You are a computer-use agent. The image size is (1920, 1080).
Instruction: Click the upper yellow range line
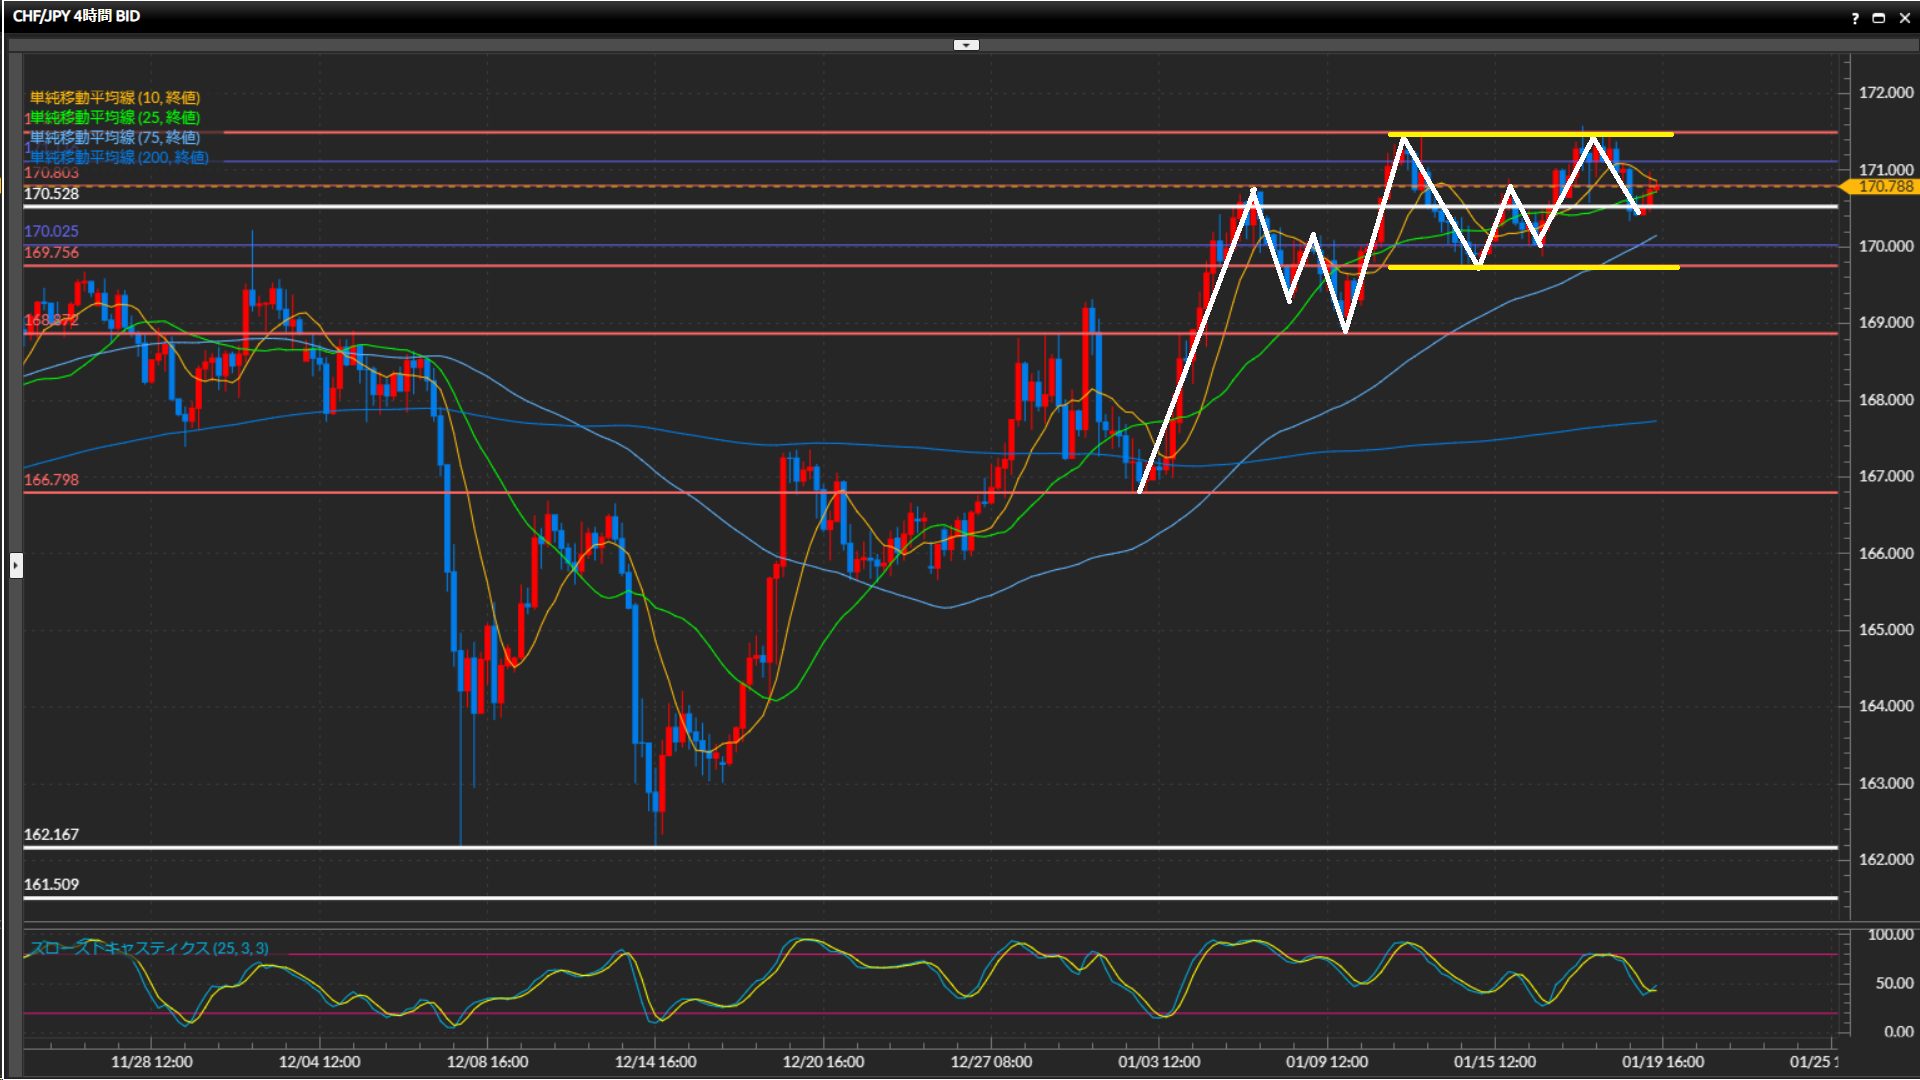tap(1500, 135)
